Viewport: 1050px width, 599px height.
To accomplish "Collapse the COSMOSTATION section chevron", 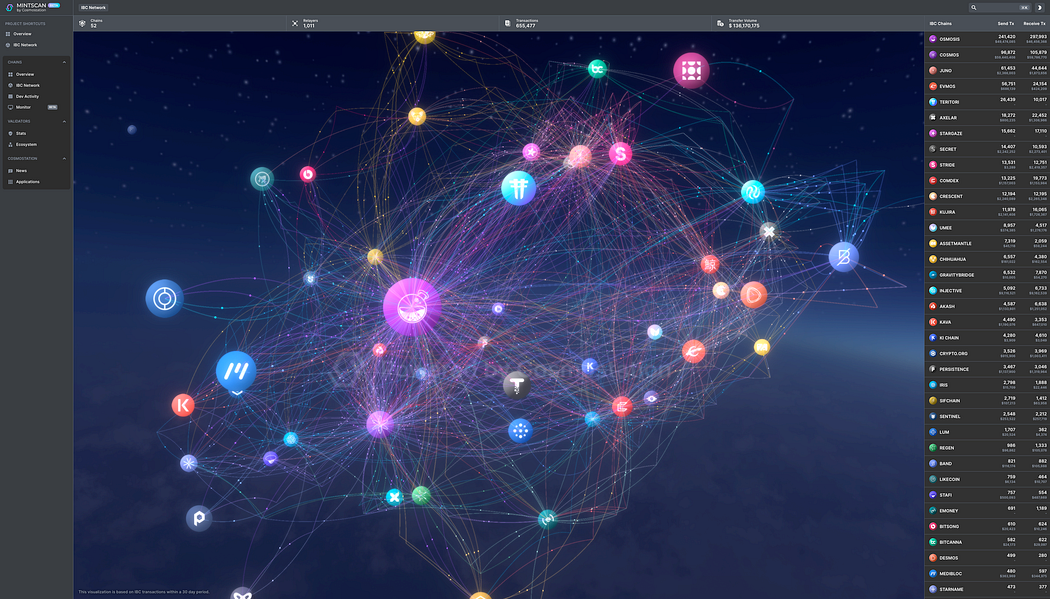I will pyautogui.click(x=63, y=157).
